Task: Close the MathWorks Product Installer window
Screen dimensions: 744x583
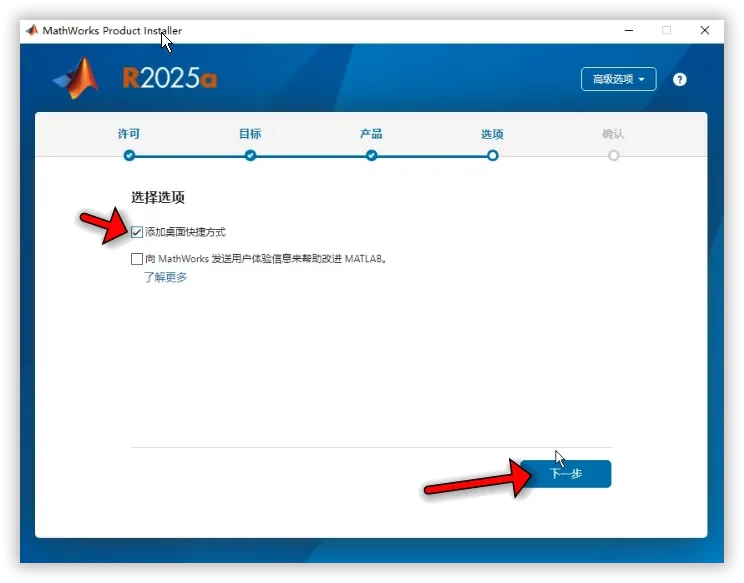Action: coord(705,30)
